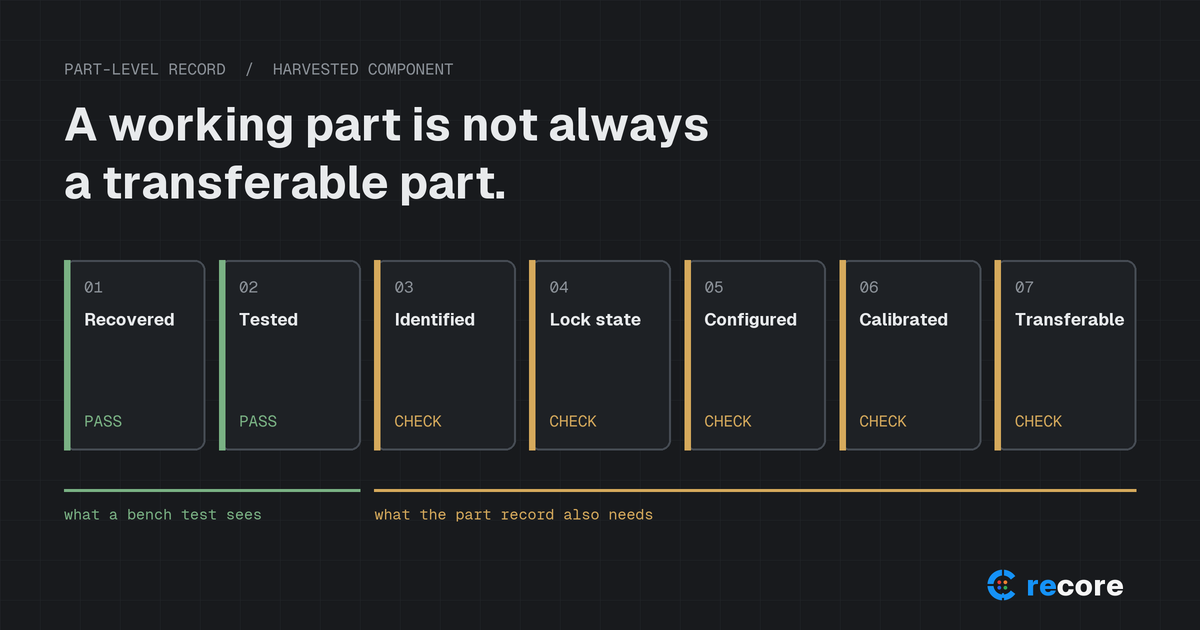Click CHECK status on Lock state card
Screen dimensions: 1200x630
(573, 421)
